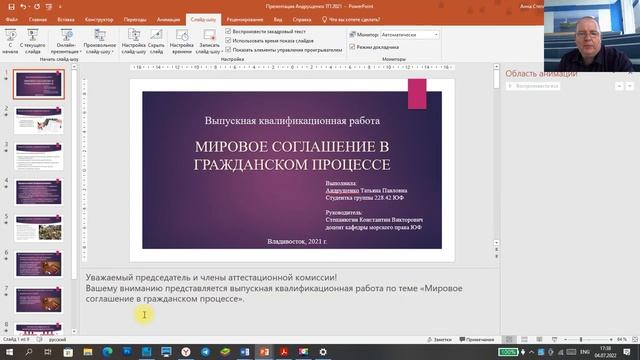Viewport: 640px width, 360px height.
Task: Move animation down arrow in animation pane
Action: (x=629, y=86)
